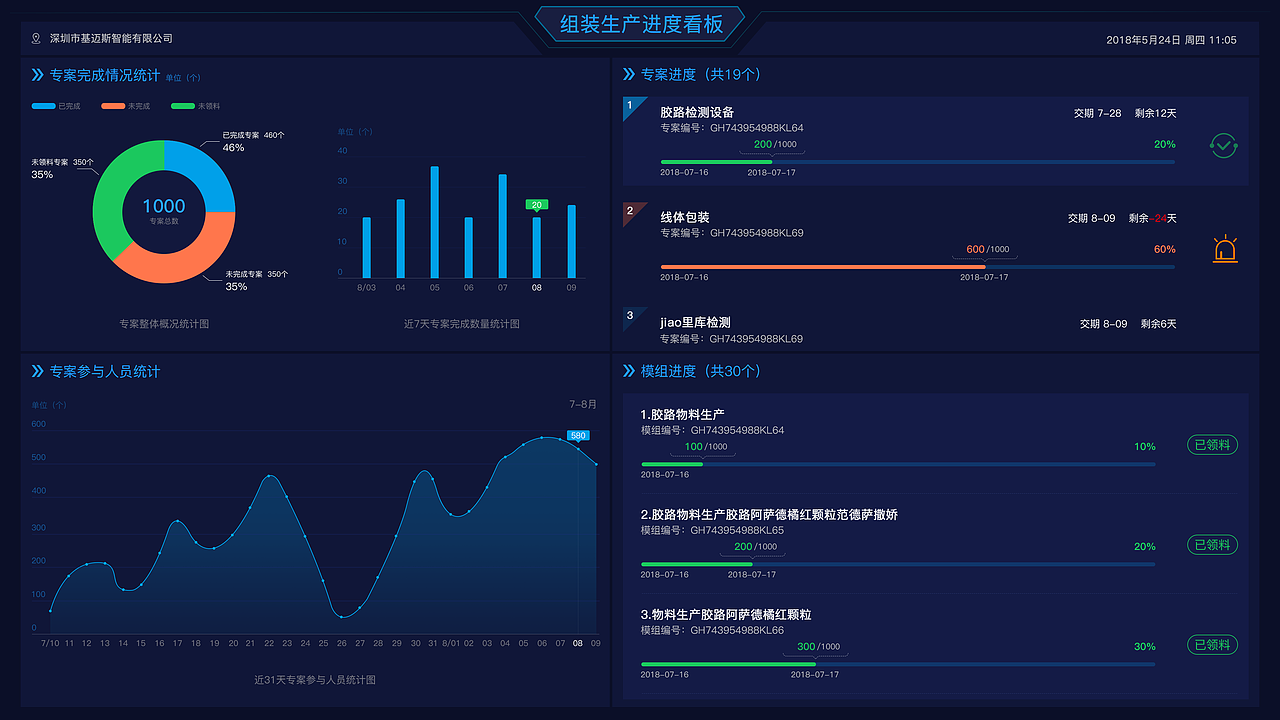Click the 600/1000 label on 线体包装
Viewport: 1280px width, 720px height.
(x=988, y=249)
